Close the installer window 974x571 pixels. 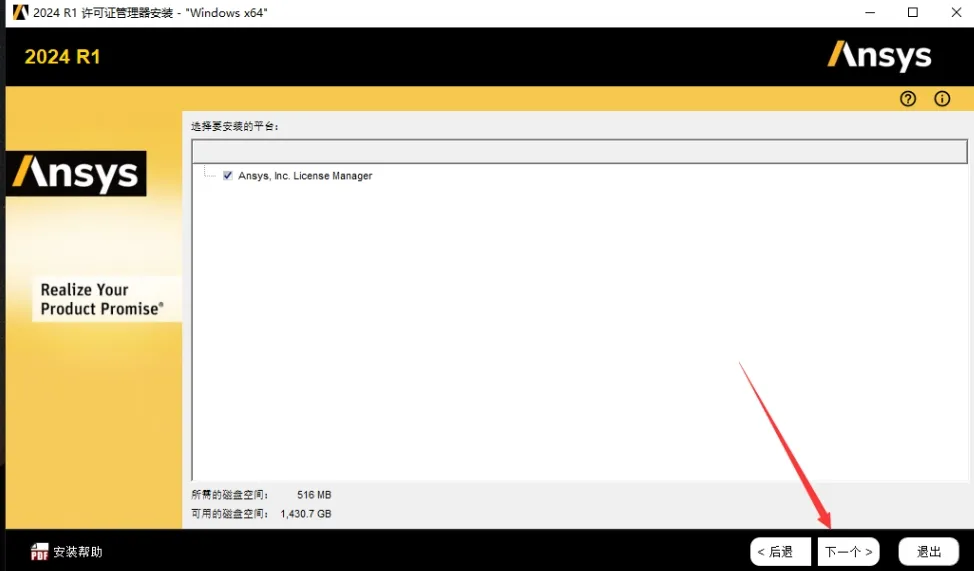956,12
